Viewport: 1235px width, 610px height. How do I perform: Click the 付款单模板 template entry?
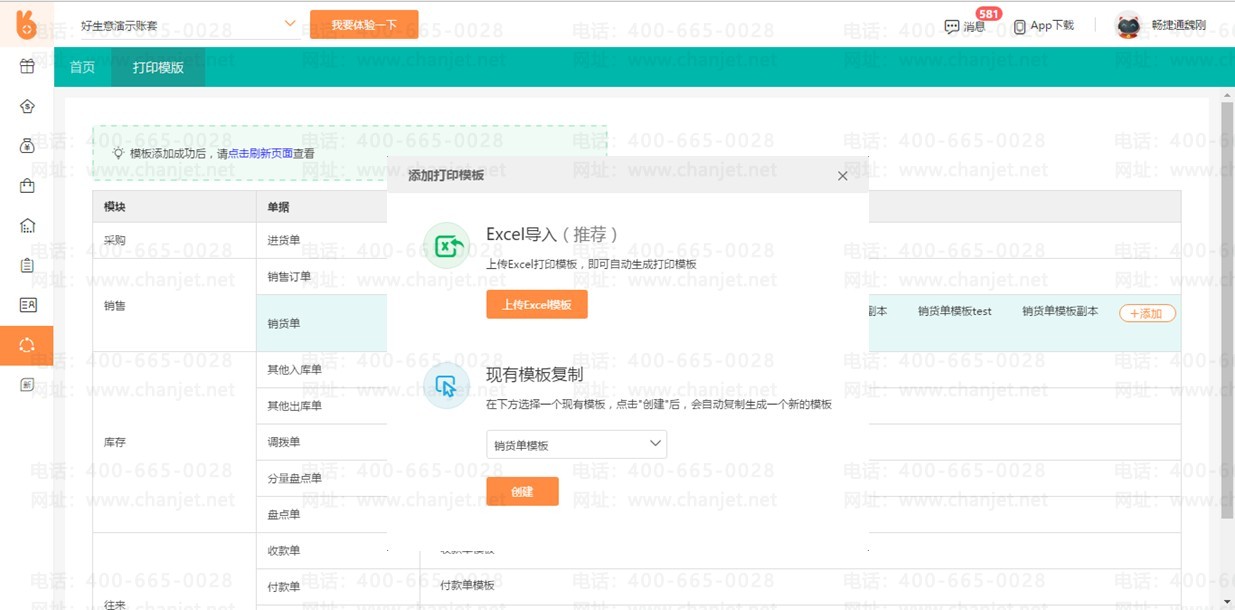[467, 586]
